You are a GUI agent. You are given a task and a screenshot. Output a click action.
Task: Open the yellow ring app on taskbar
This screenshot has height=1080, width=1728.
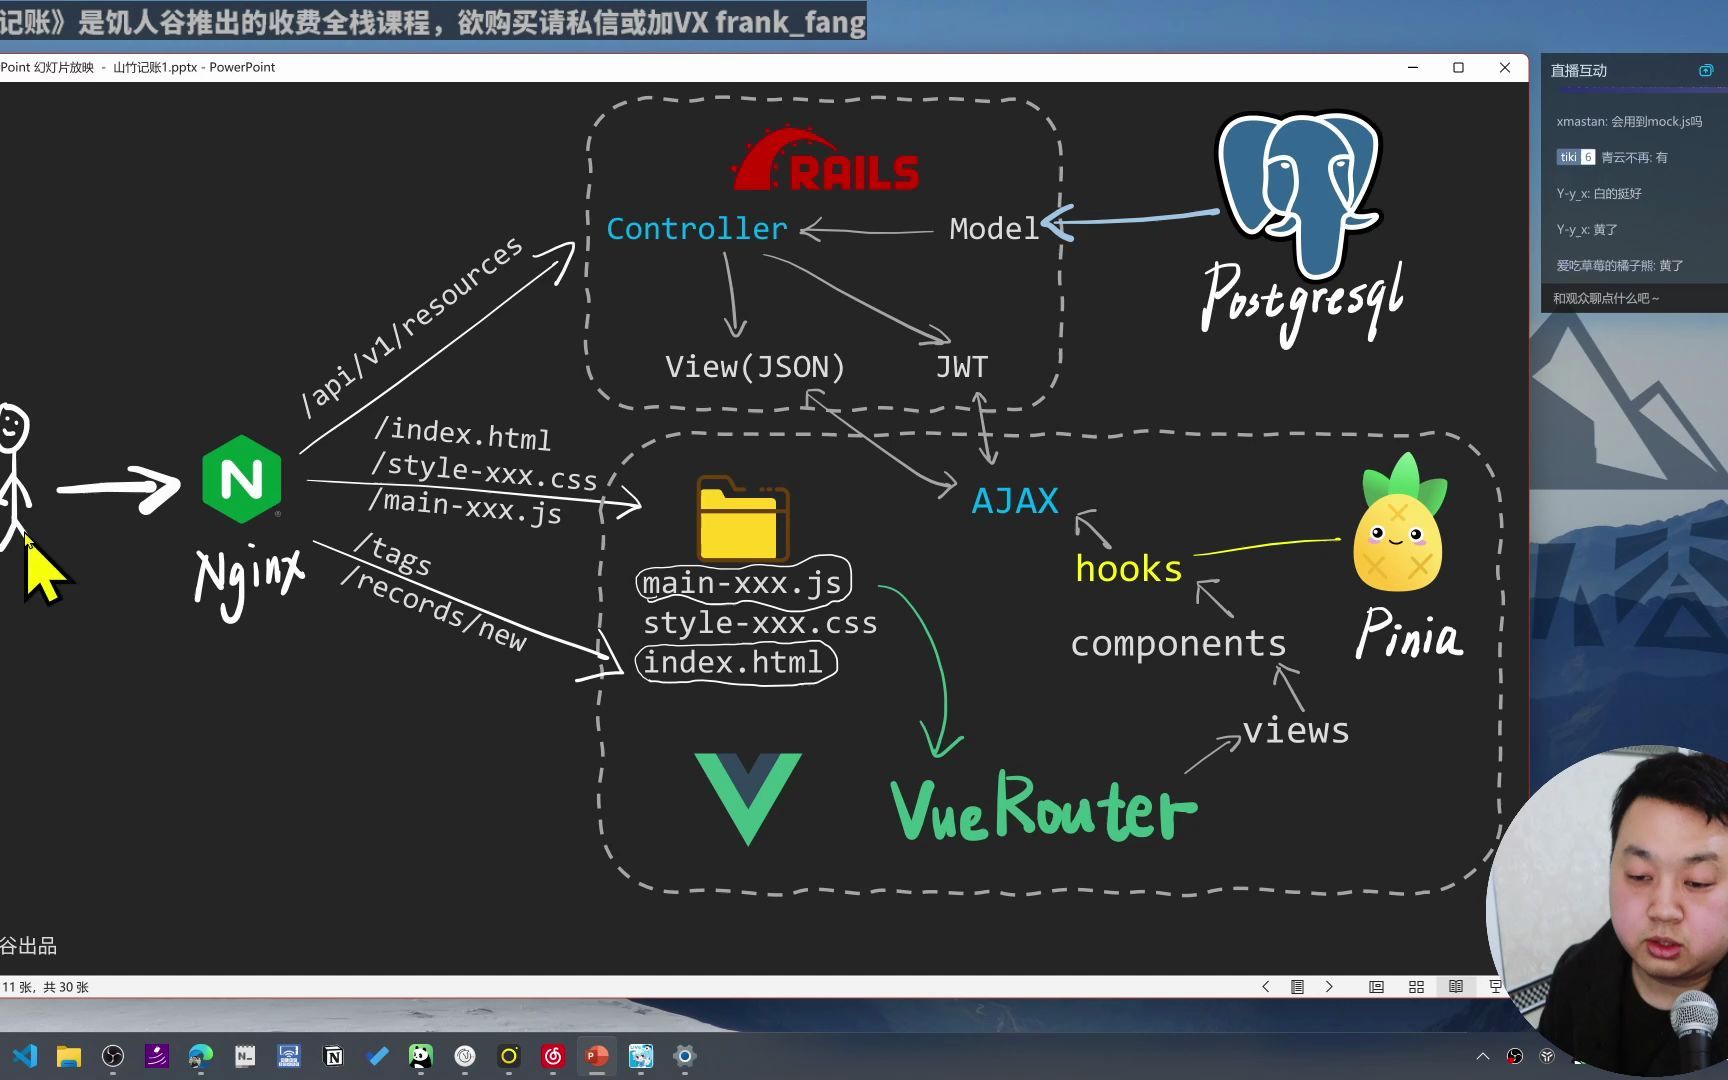(509, 1056)
